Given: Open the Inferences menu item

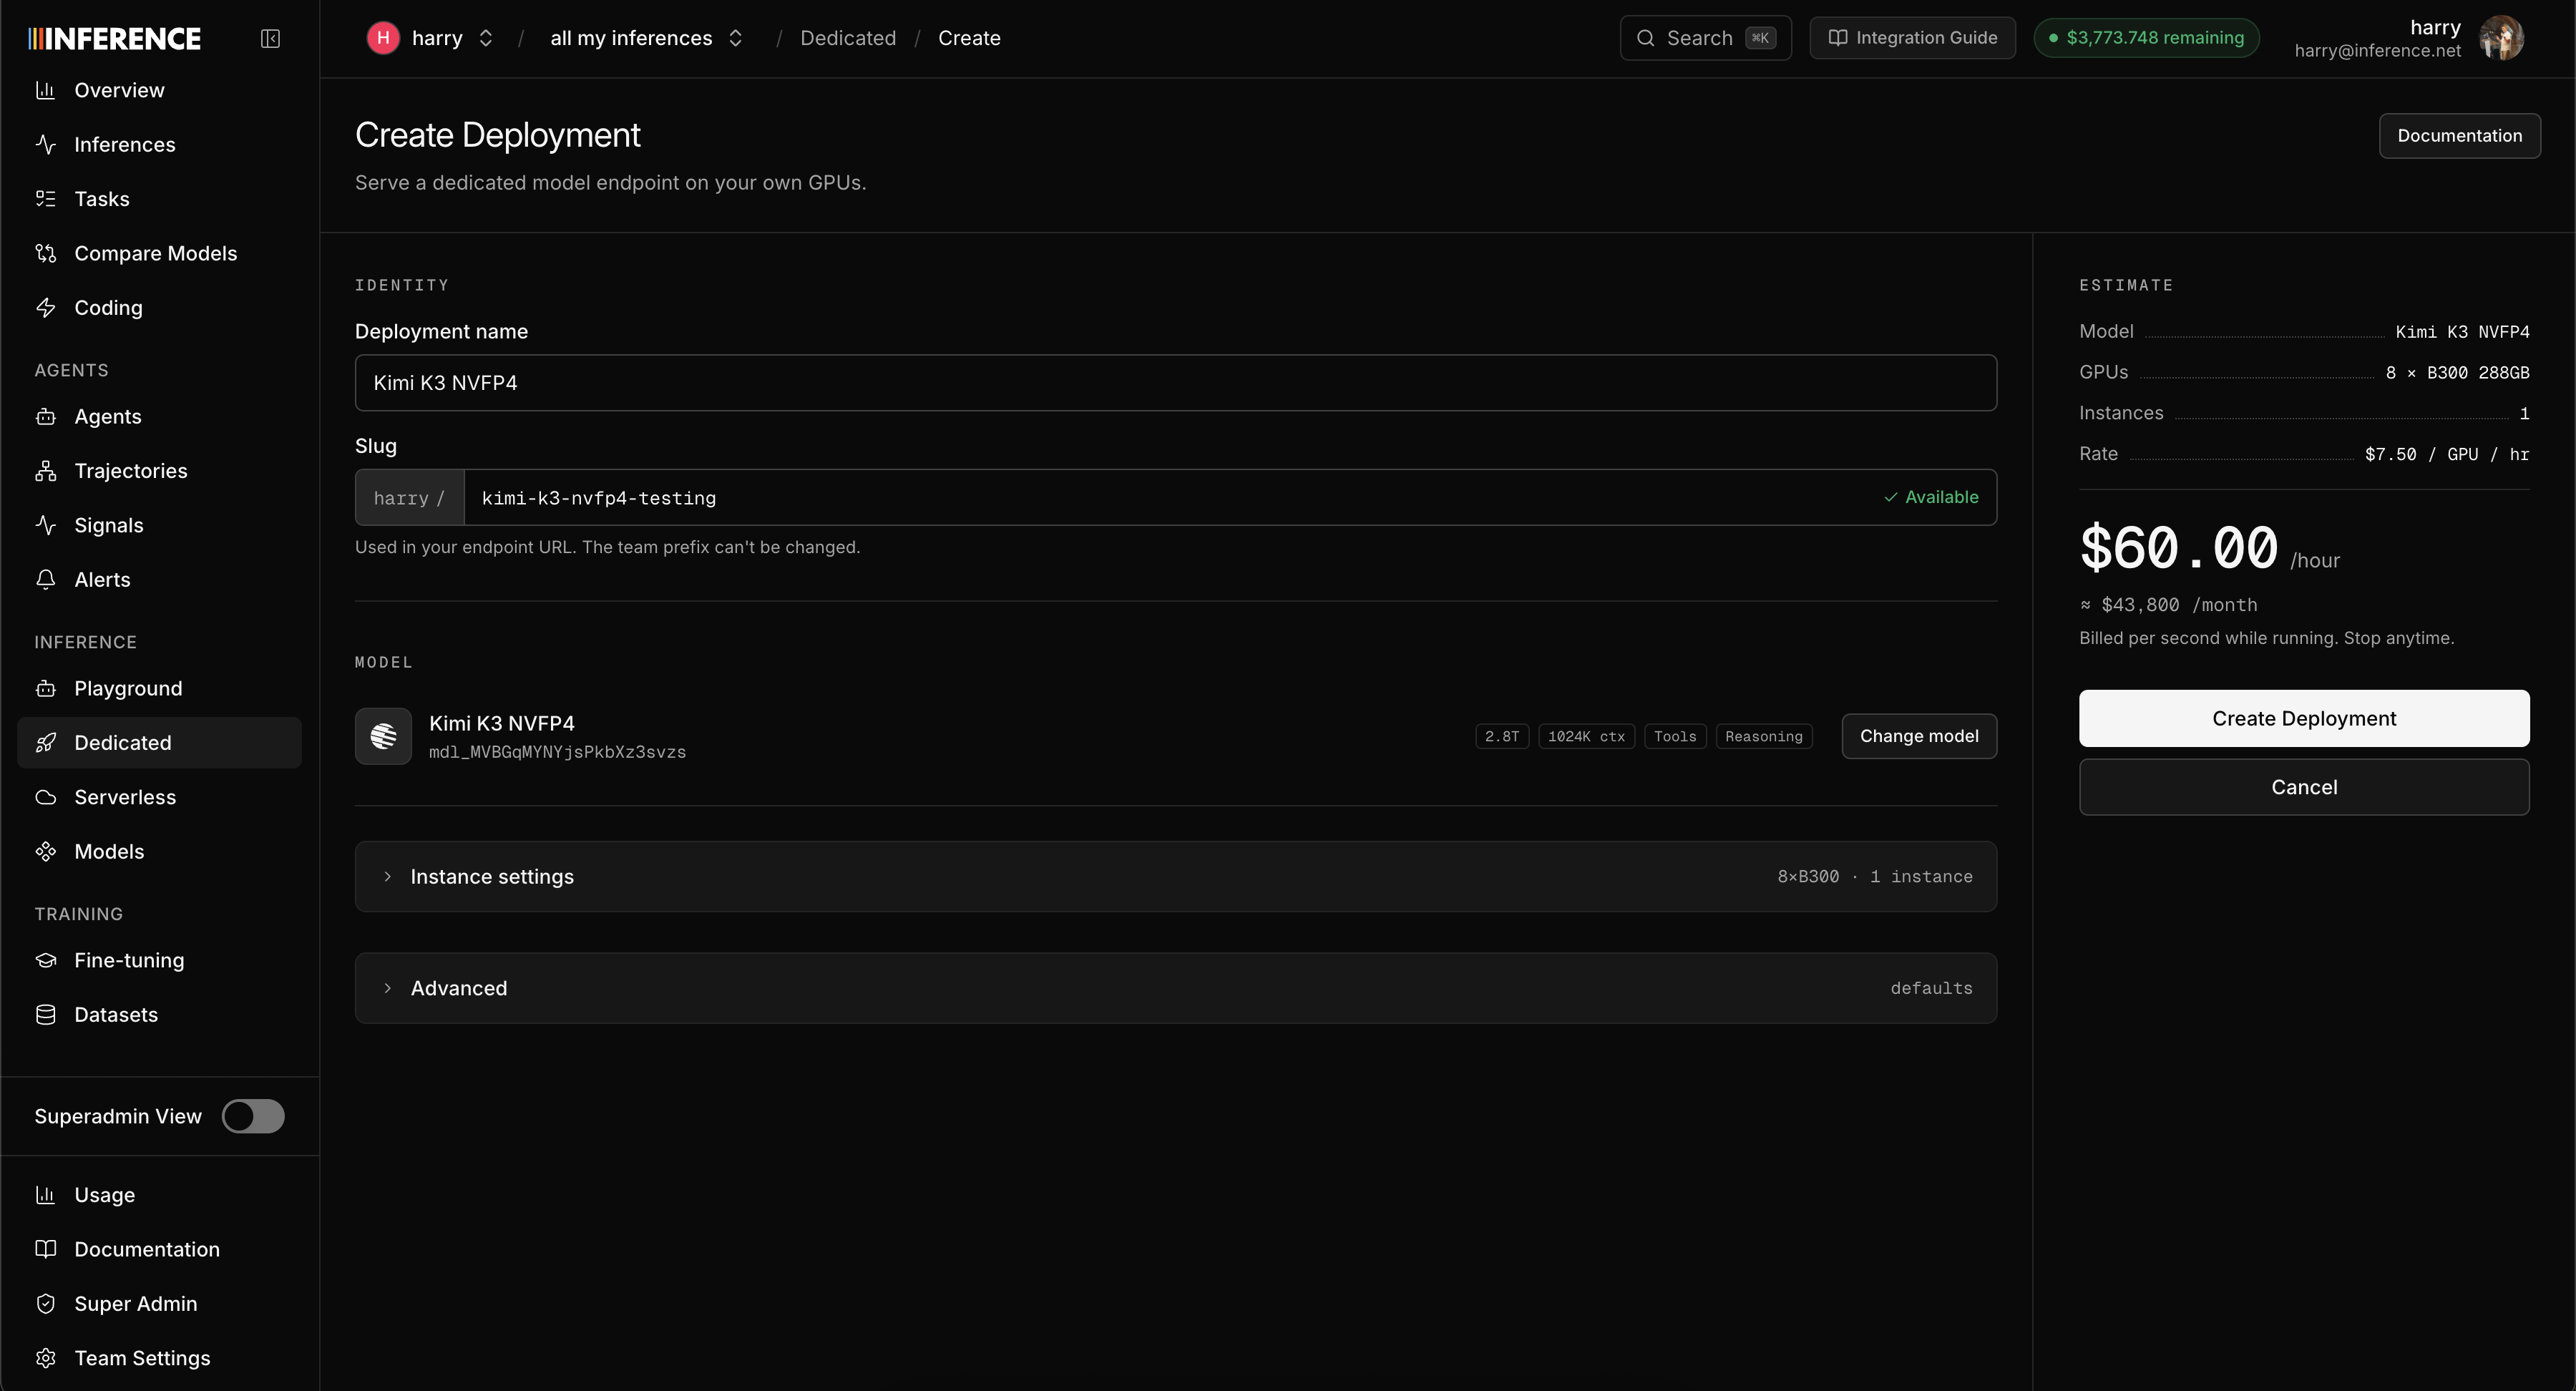Looking at the screenshot, I should [x=159, y=144].
